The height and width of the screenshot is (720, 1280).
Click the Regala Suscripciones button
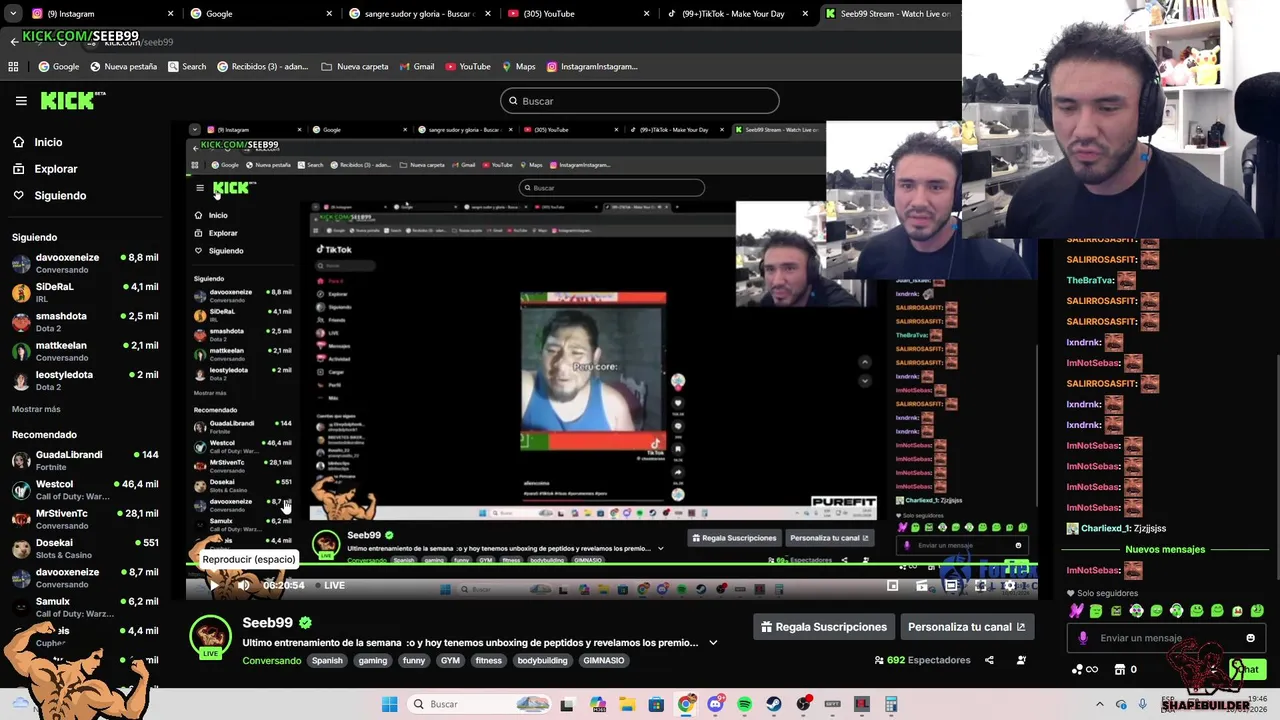pos(823,627)
